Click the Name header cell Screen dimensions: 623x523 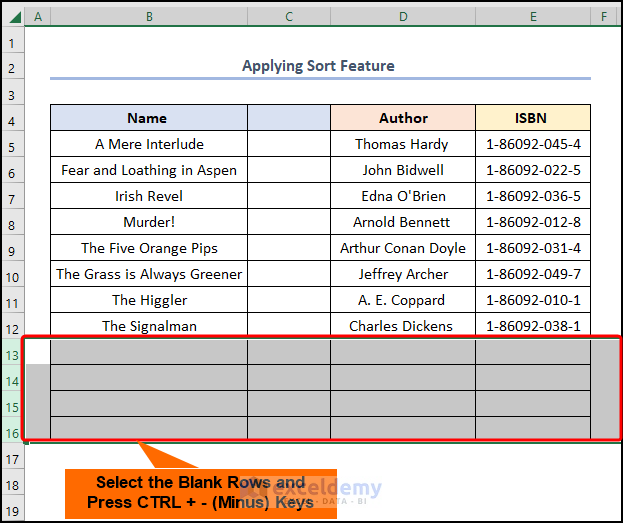(148, 118)
